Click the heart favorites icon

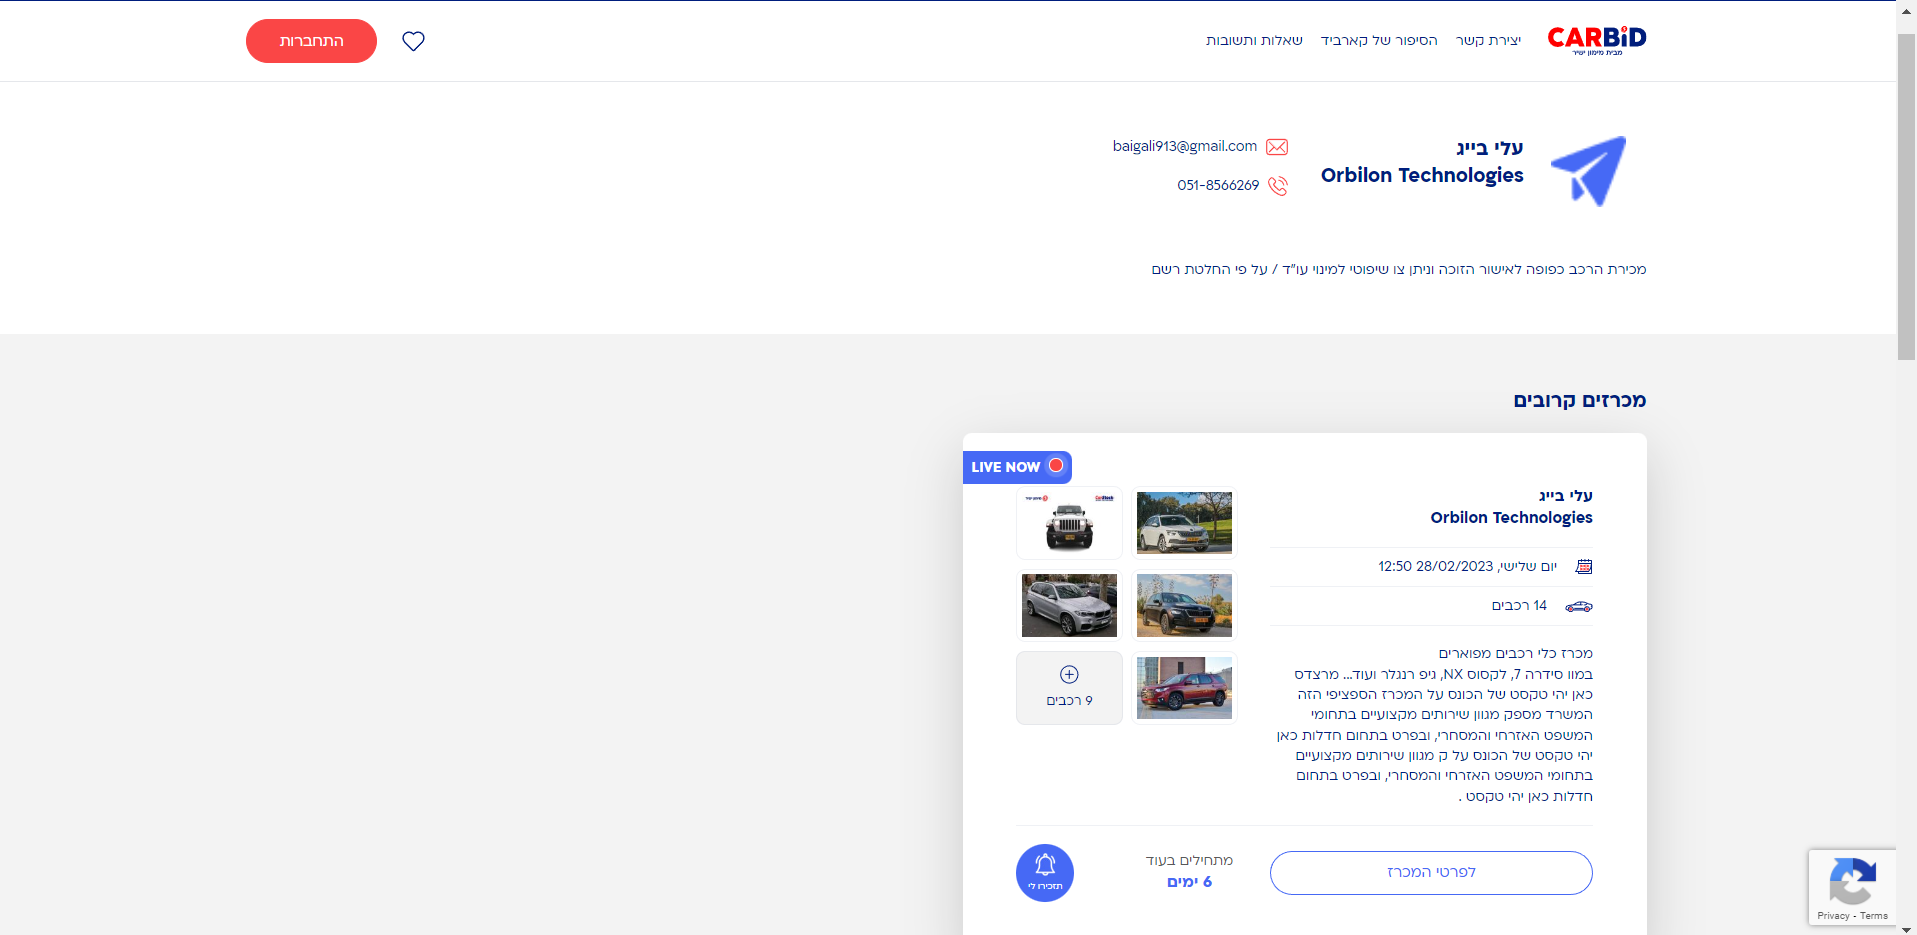[413, 41]
